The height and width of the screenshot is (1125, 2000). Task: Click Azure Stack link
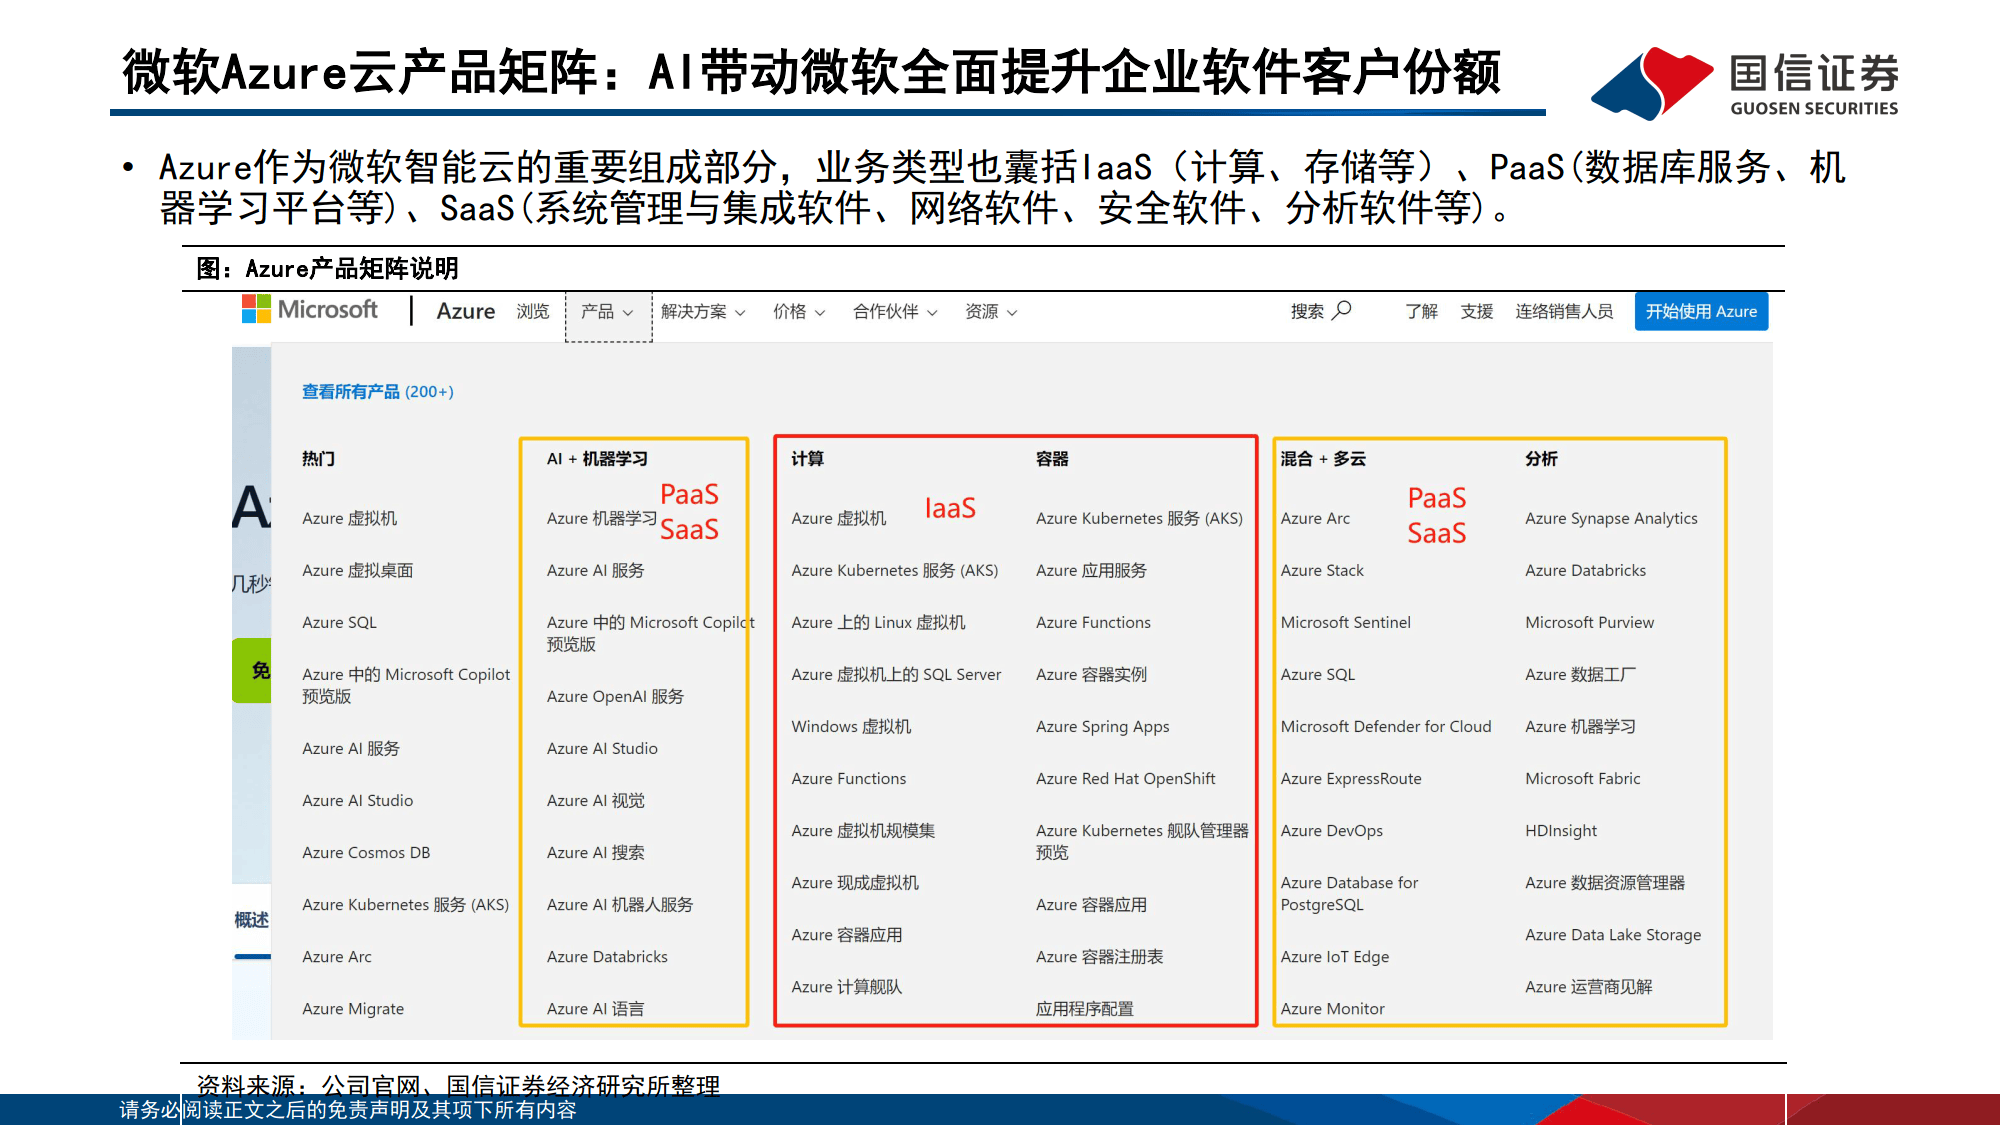pos(1322,571)
